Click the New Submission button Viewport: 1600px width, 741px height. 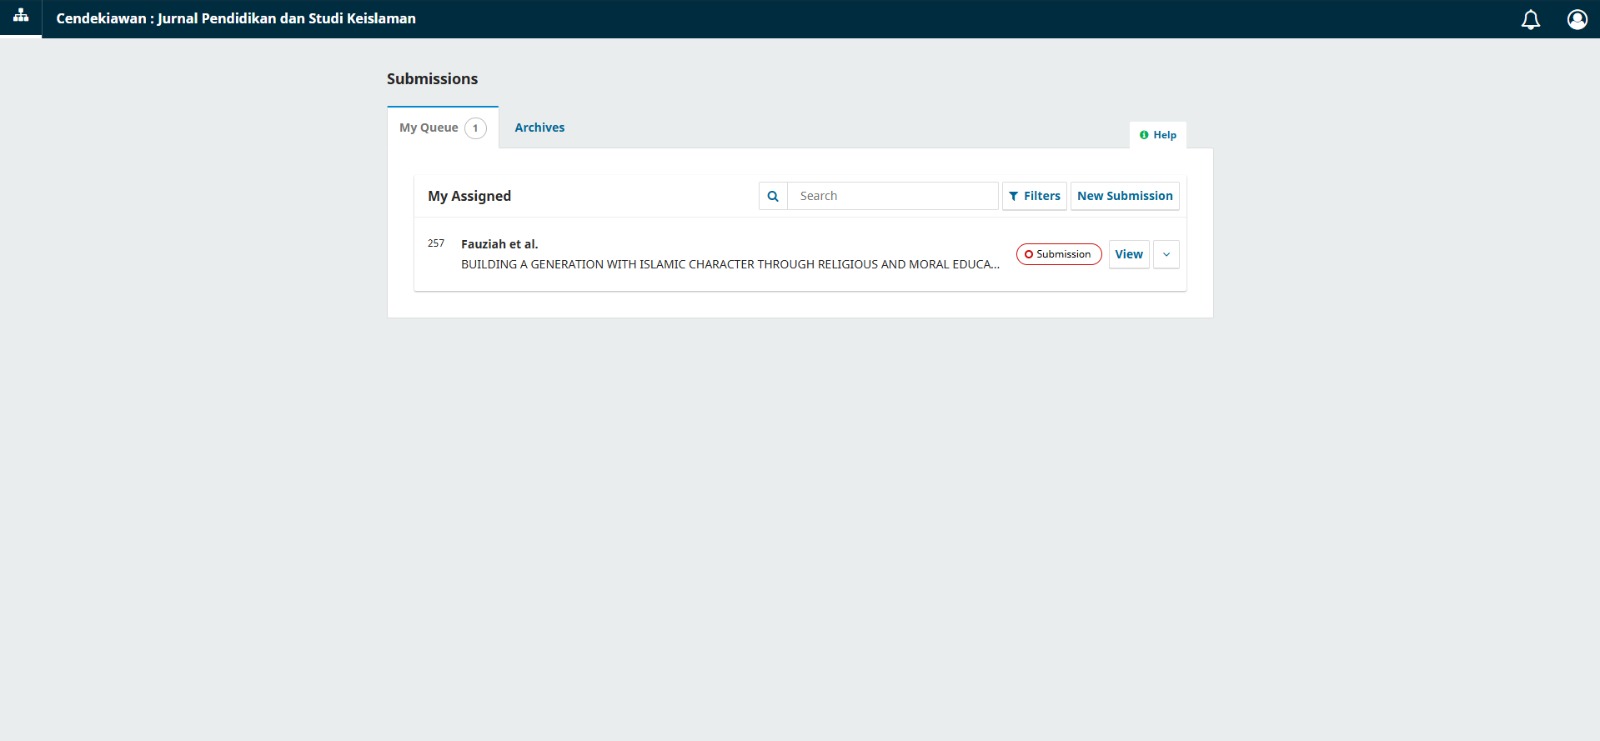(1124, 196)
